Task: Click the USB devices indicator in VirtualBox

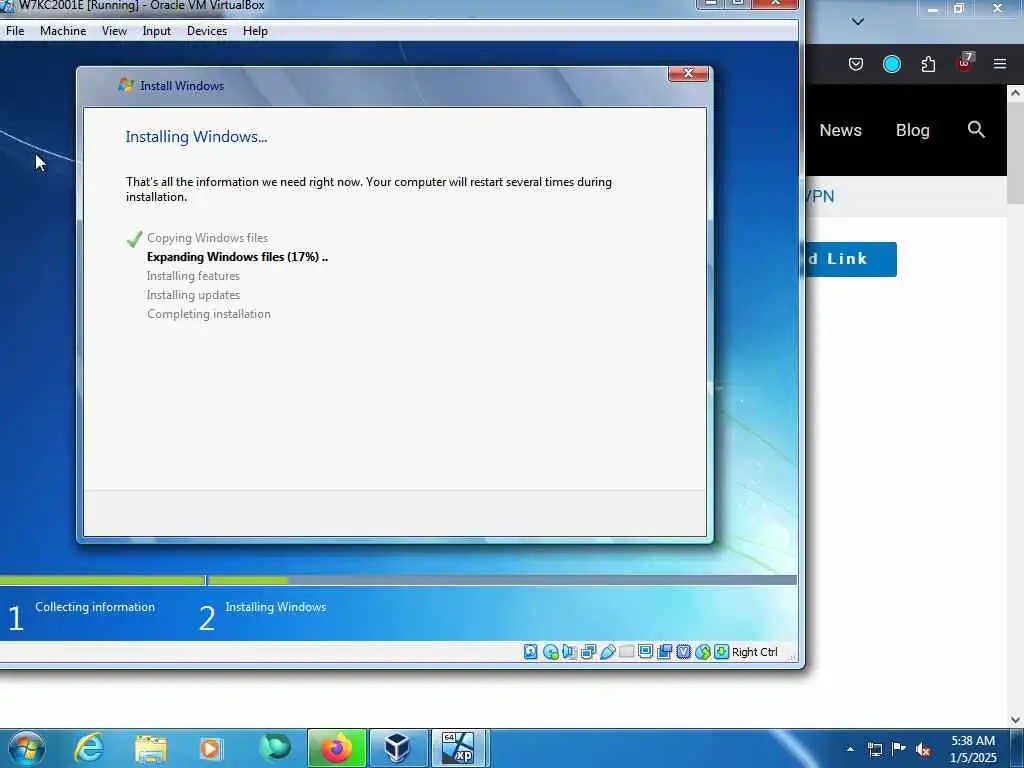Action: (x=607, y=652)
